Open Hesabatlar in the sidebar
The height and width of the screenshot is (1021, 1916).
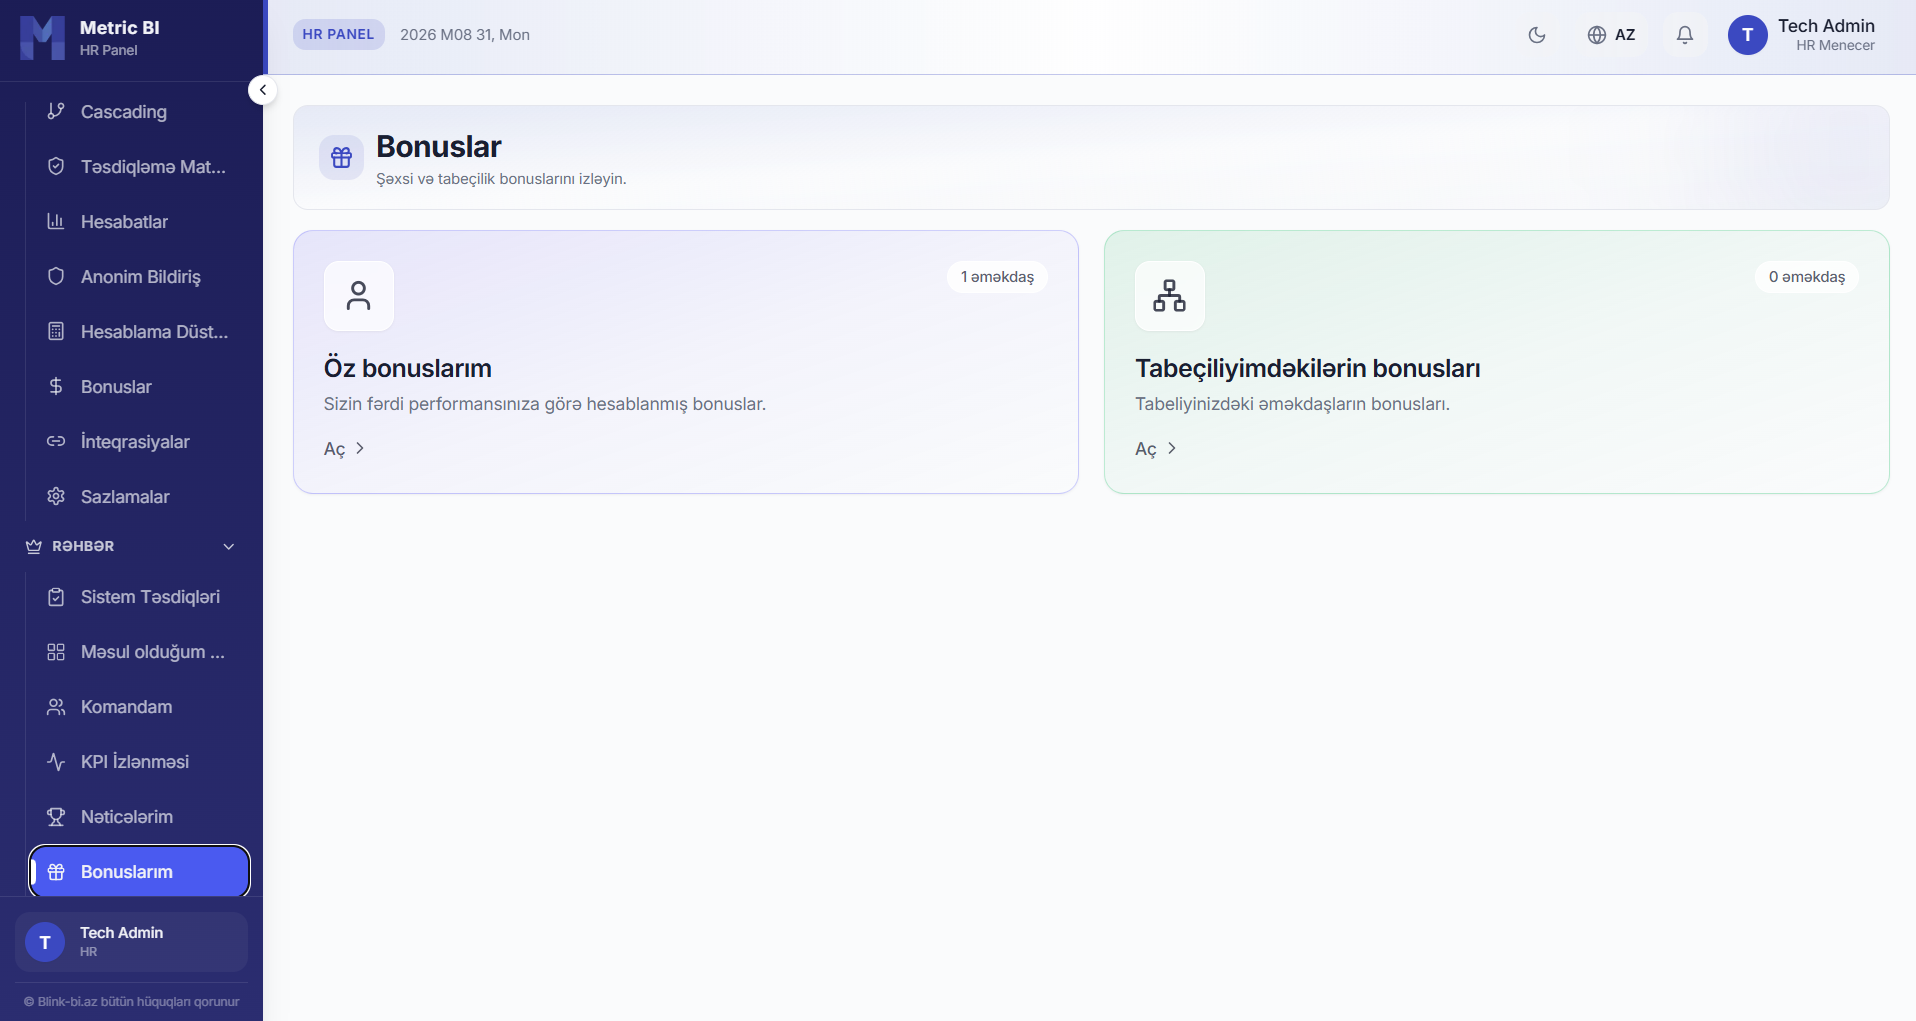coord(139,221)
